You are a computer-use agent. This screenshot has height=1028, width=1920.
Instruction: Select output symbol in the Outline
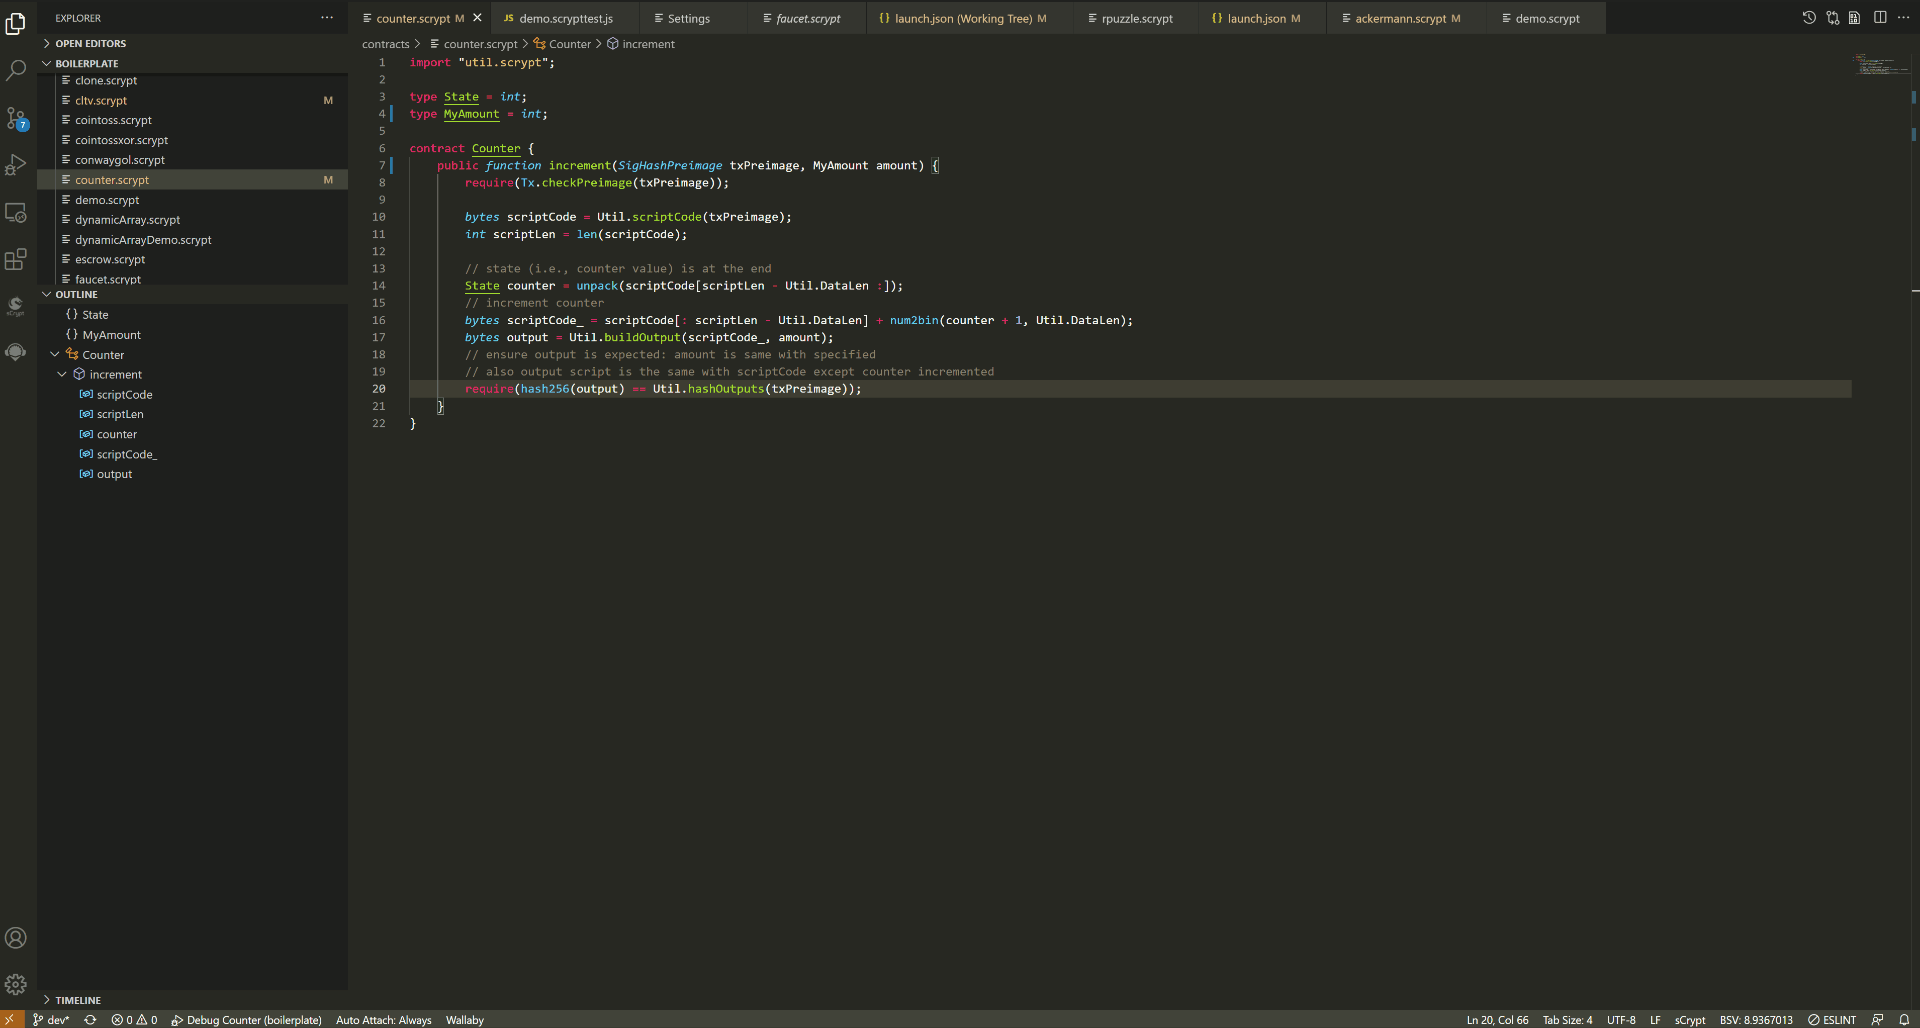[193, 475]
